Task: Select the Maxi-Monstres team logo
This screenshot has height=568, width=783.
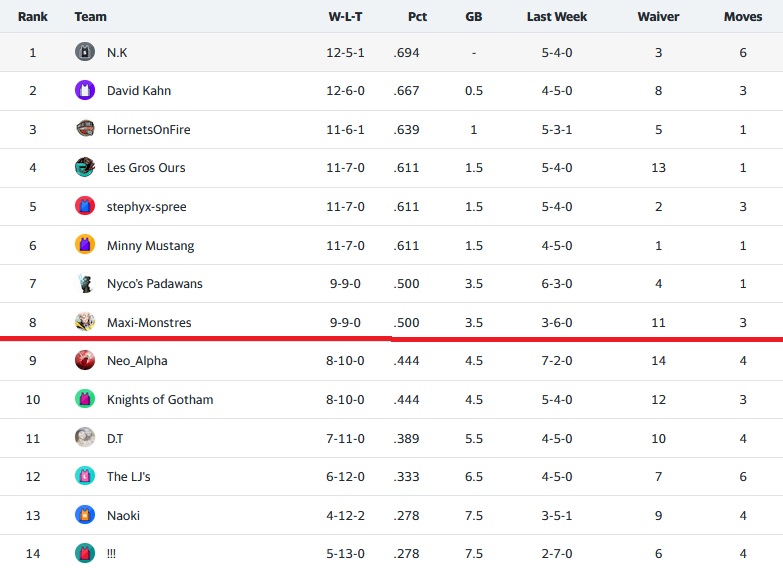Action: point(85,322)
